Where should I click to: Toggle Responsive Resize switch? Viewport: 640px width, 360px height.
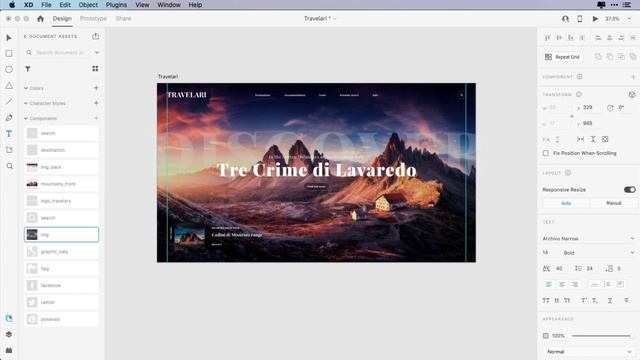(x=629, y=189)
